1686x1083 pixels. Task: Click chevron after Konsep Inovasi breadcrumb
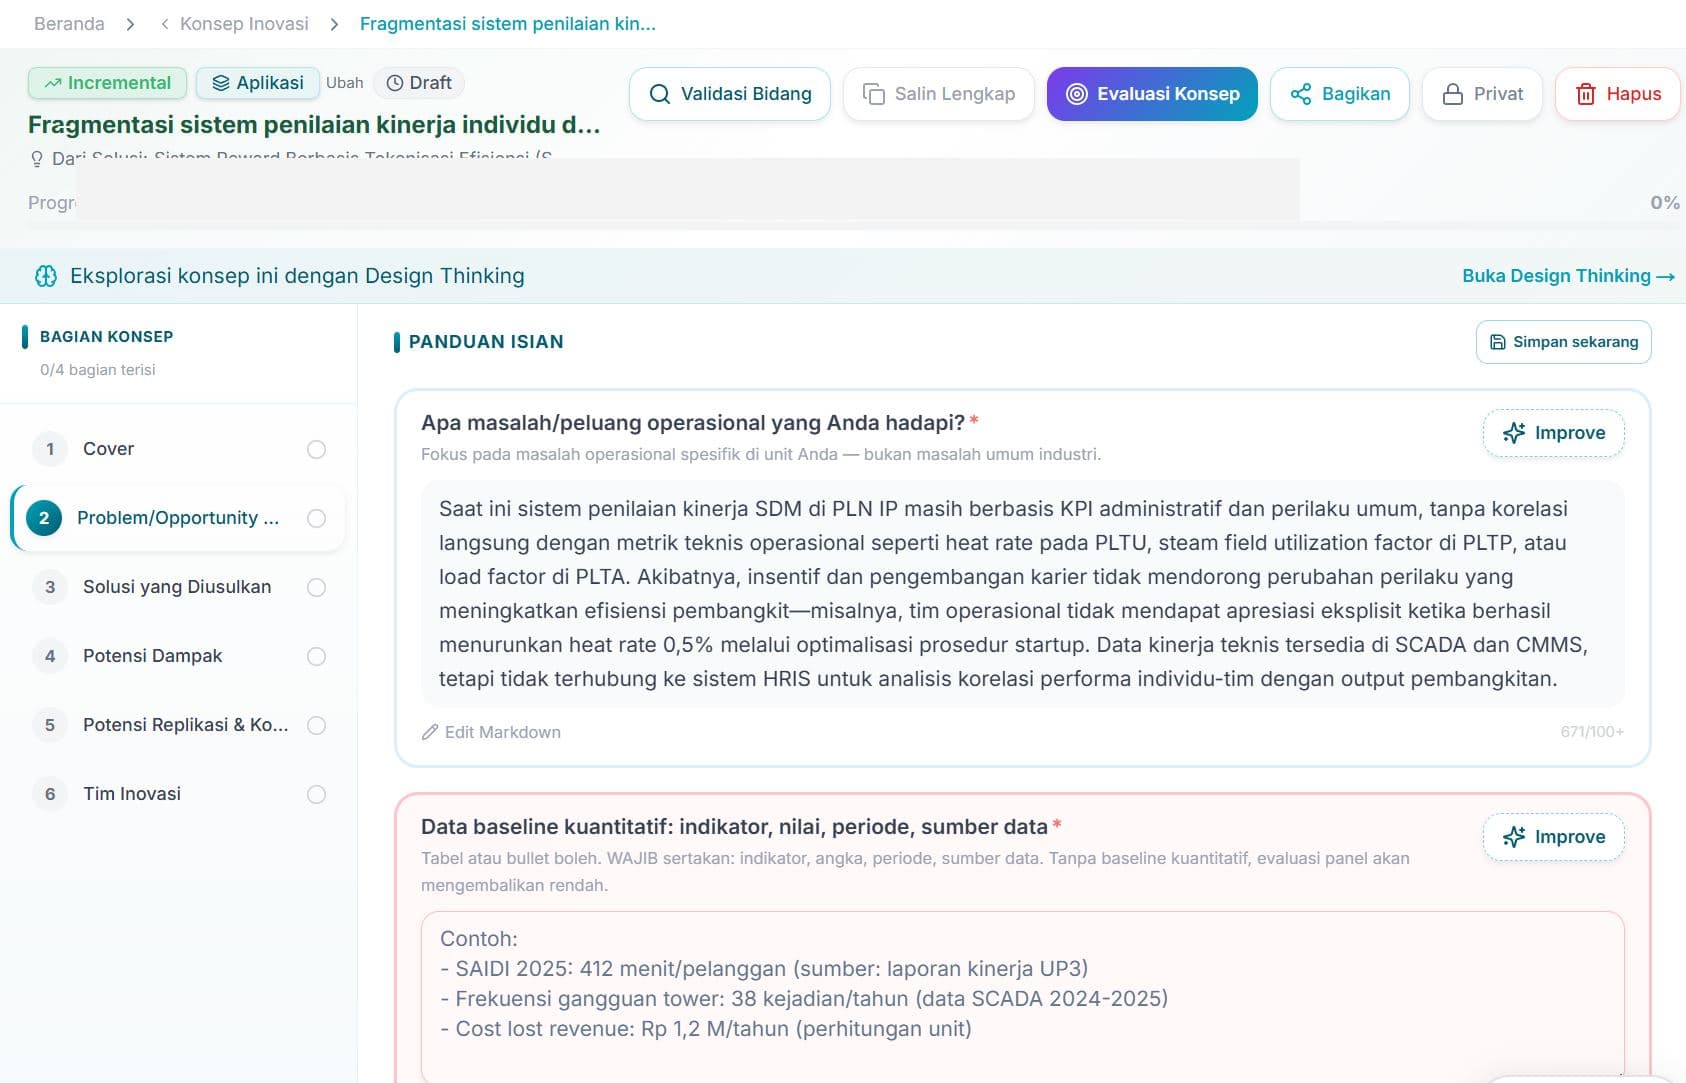click(x=334, y=24)
